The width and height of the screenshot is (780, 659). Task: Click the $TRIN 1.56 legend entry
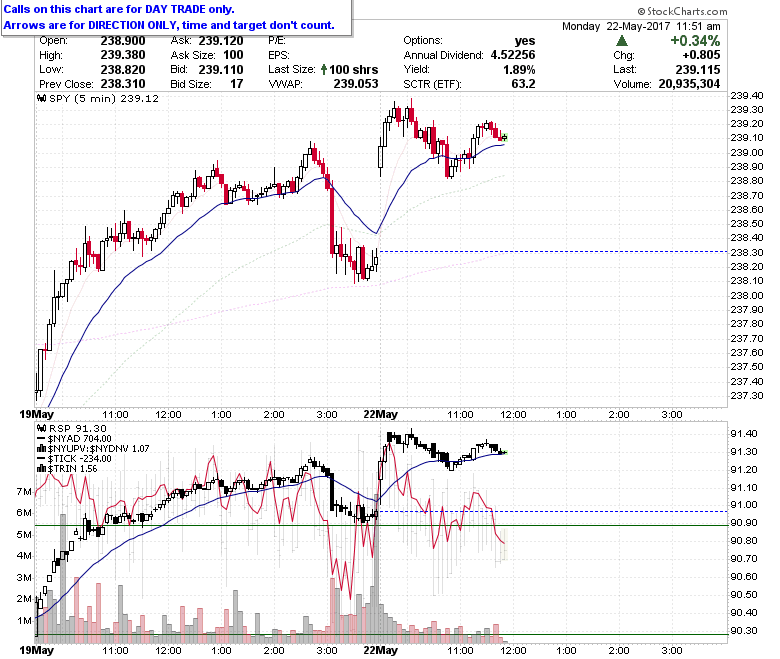pyautogui.click(x=73, y=469)
